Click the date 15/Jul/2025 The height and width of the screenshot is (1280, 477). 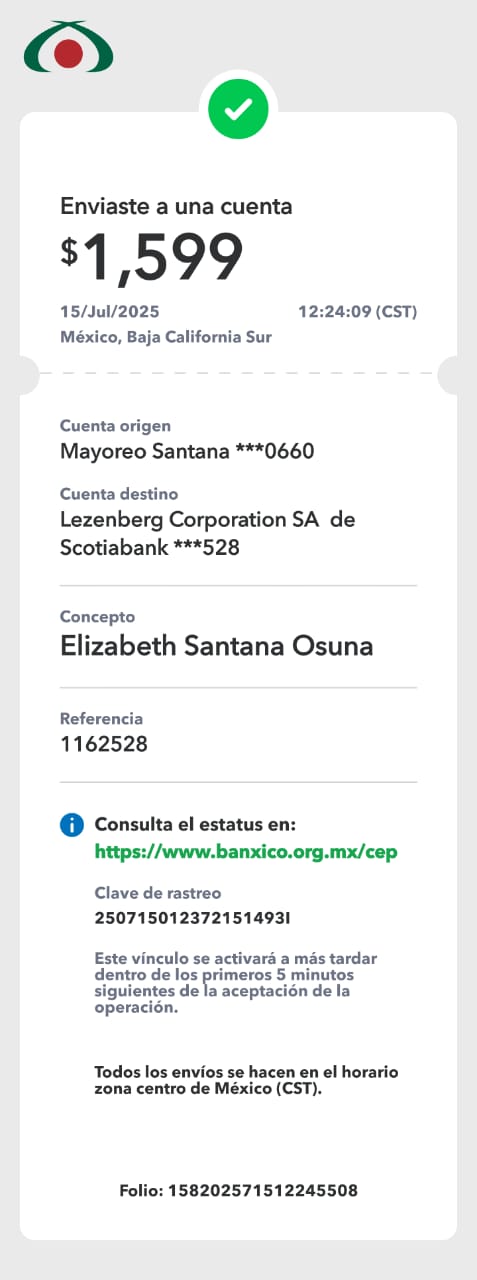[110, 312]
